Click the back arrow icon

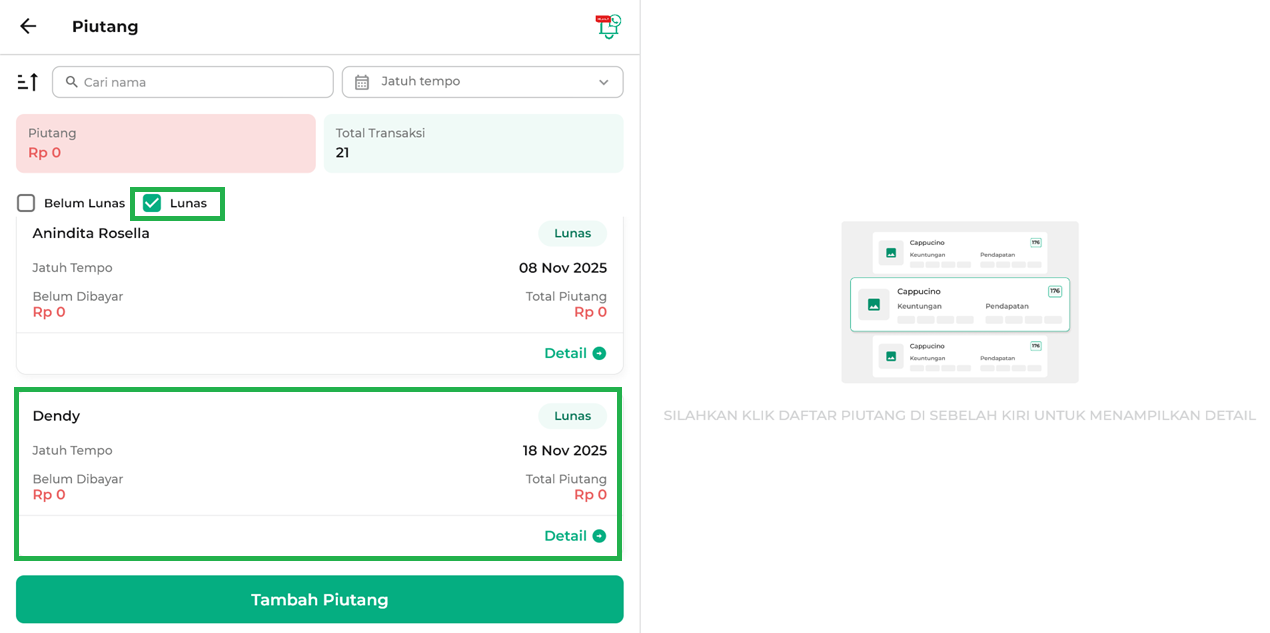click(x=28, y=27)
